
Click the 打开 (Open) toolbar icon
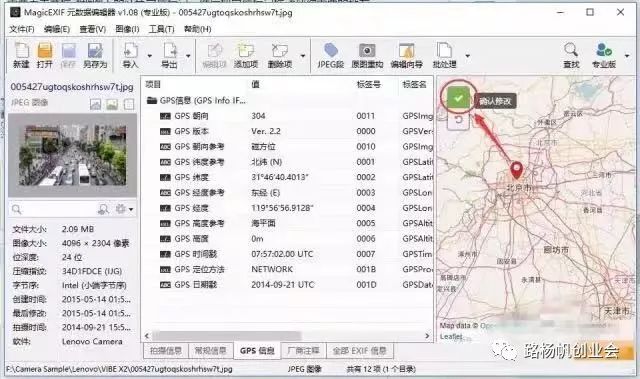(45, 55)
